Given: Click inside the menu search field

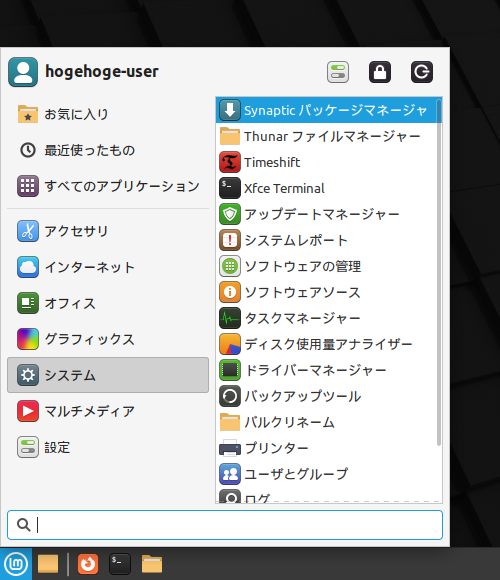Looking at the screenshot, I should coord(225,525).
